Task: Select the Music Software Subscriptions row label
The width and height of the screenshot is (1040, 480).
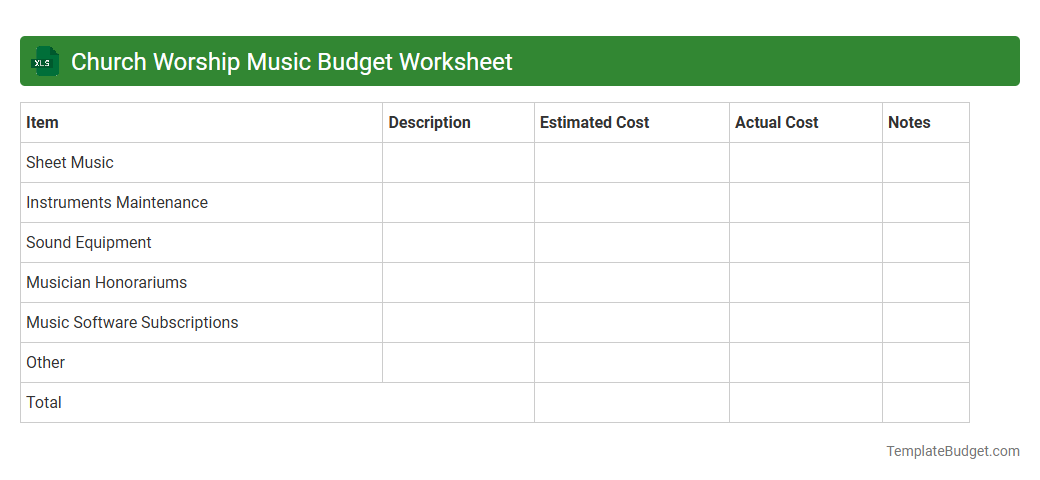Action: [x=132, y=322]
